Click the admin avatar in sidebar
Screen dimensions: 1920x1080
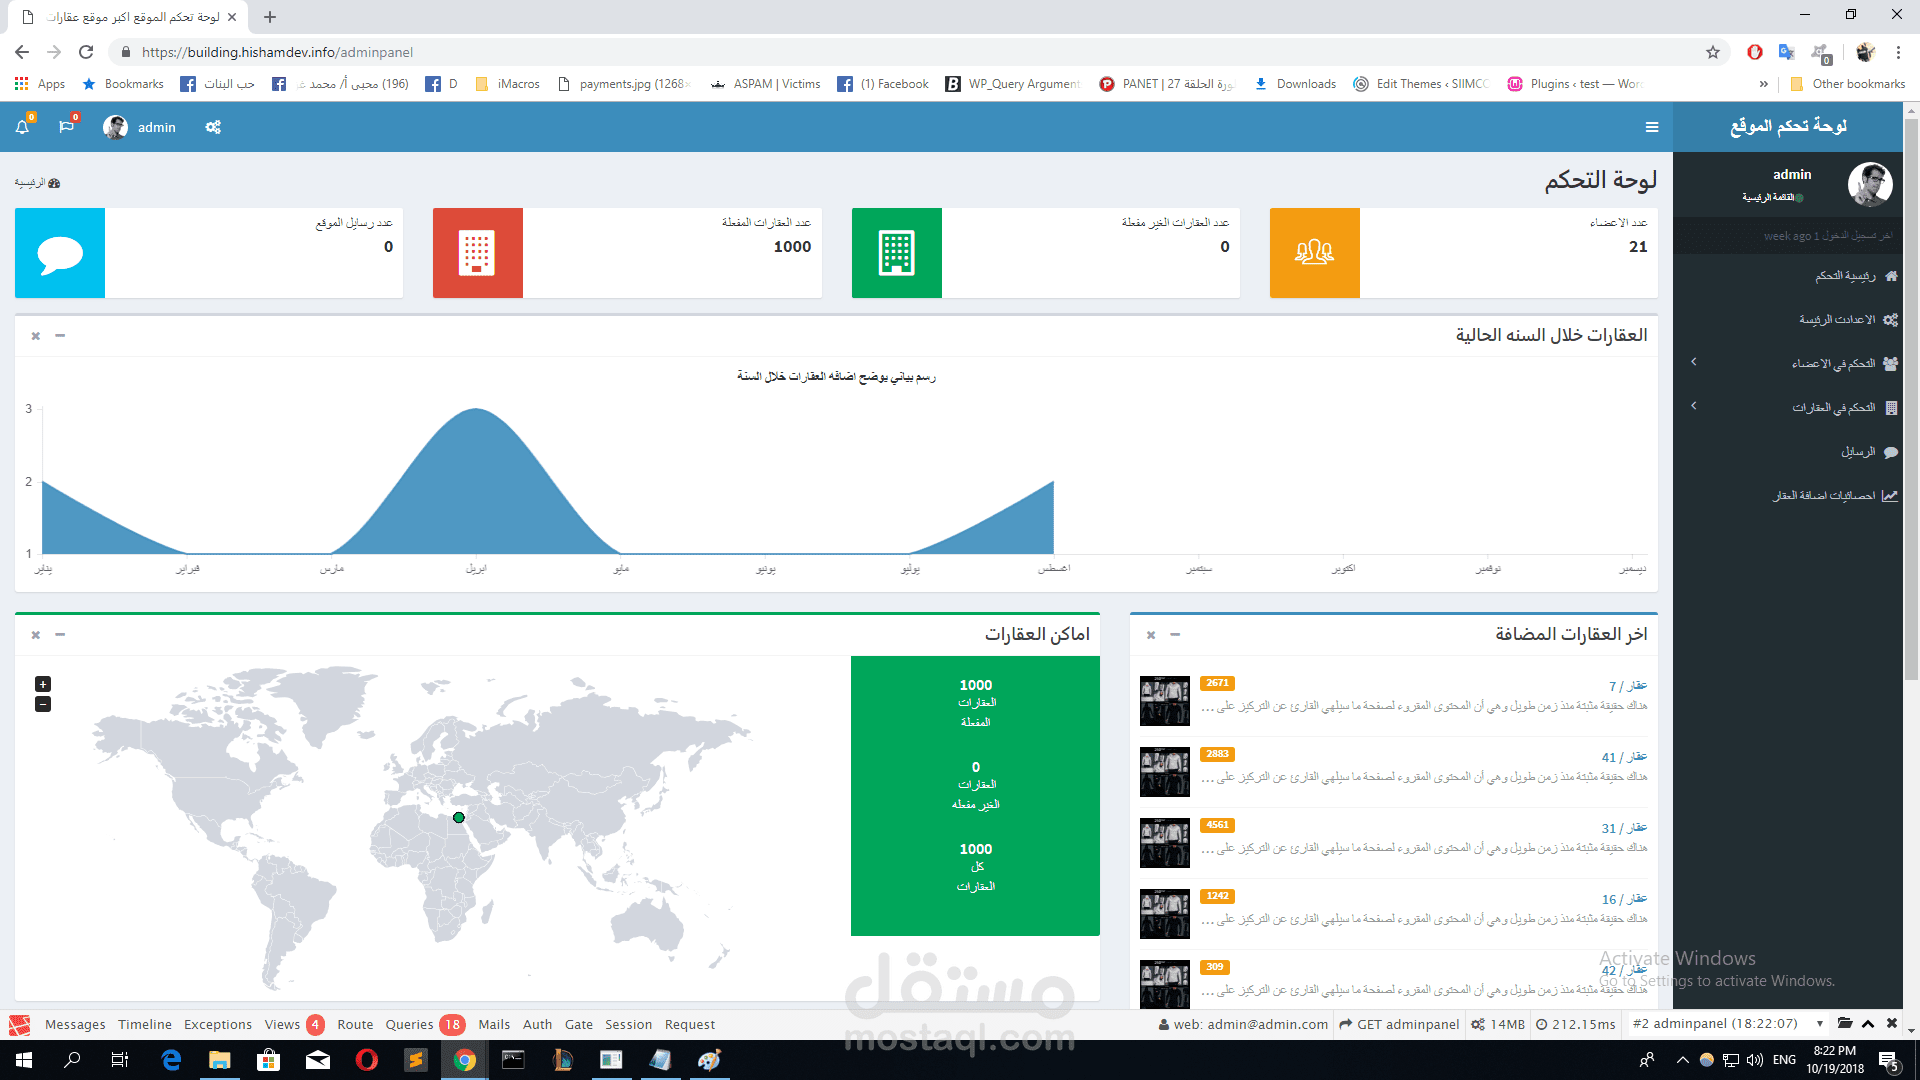pyautogui.click(x=1870, y=184)
